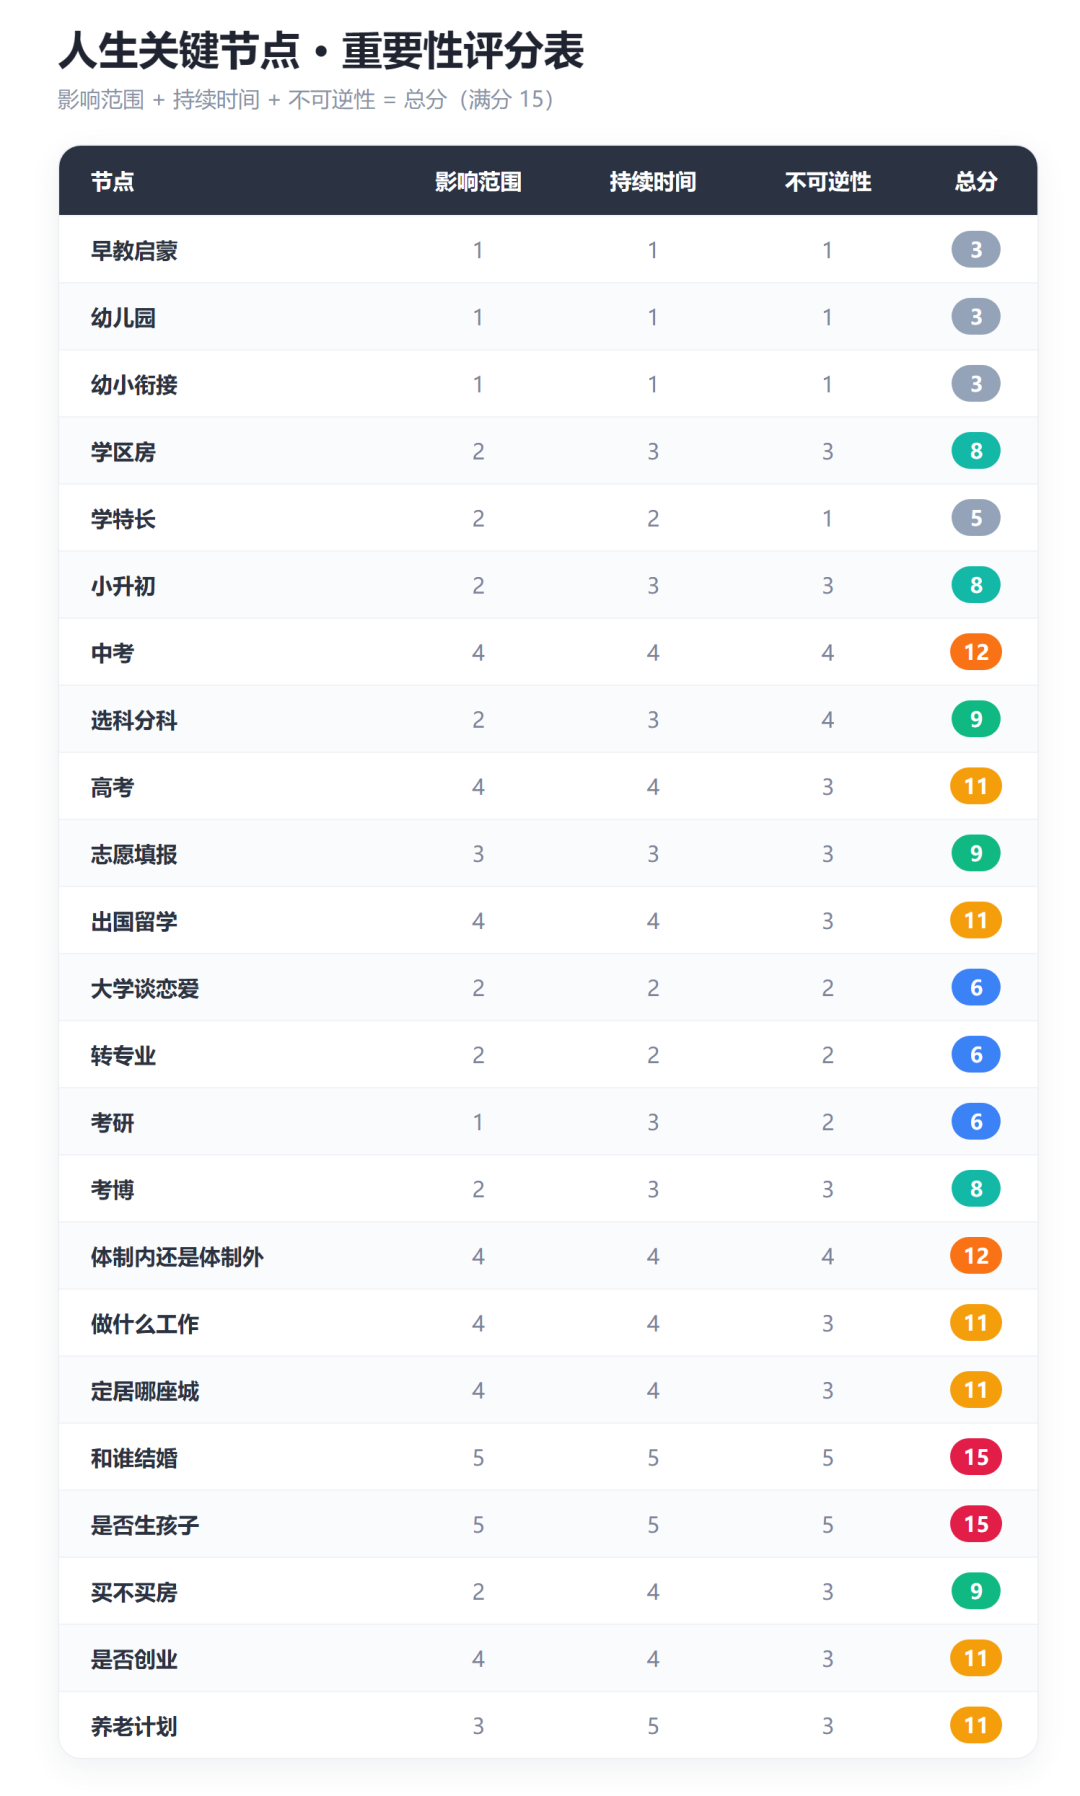Click the blue score badge 6 for 大学谈恋爱

click(976, 987)
